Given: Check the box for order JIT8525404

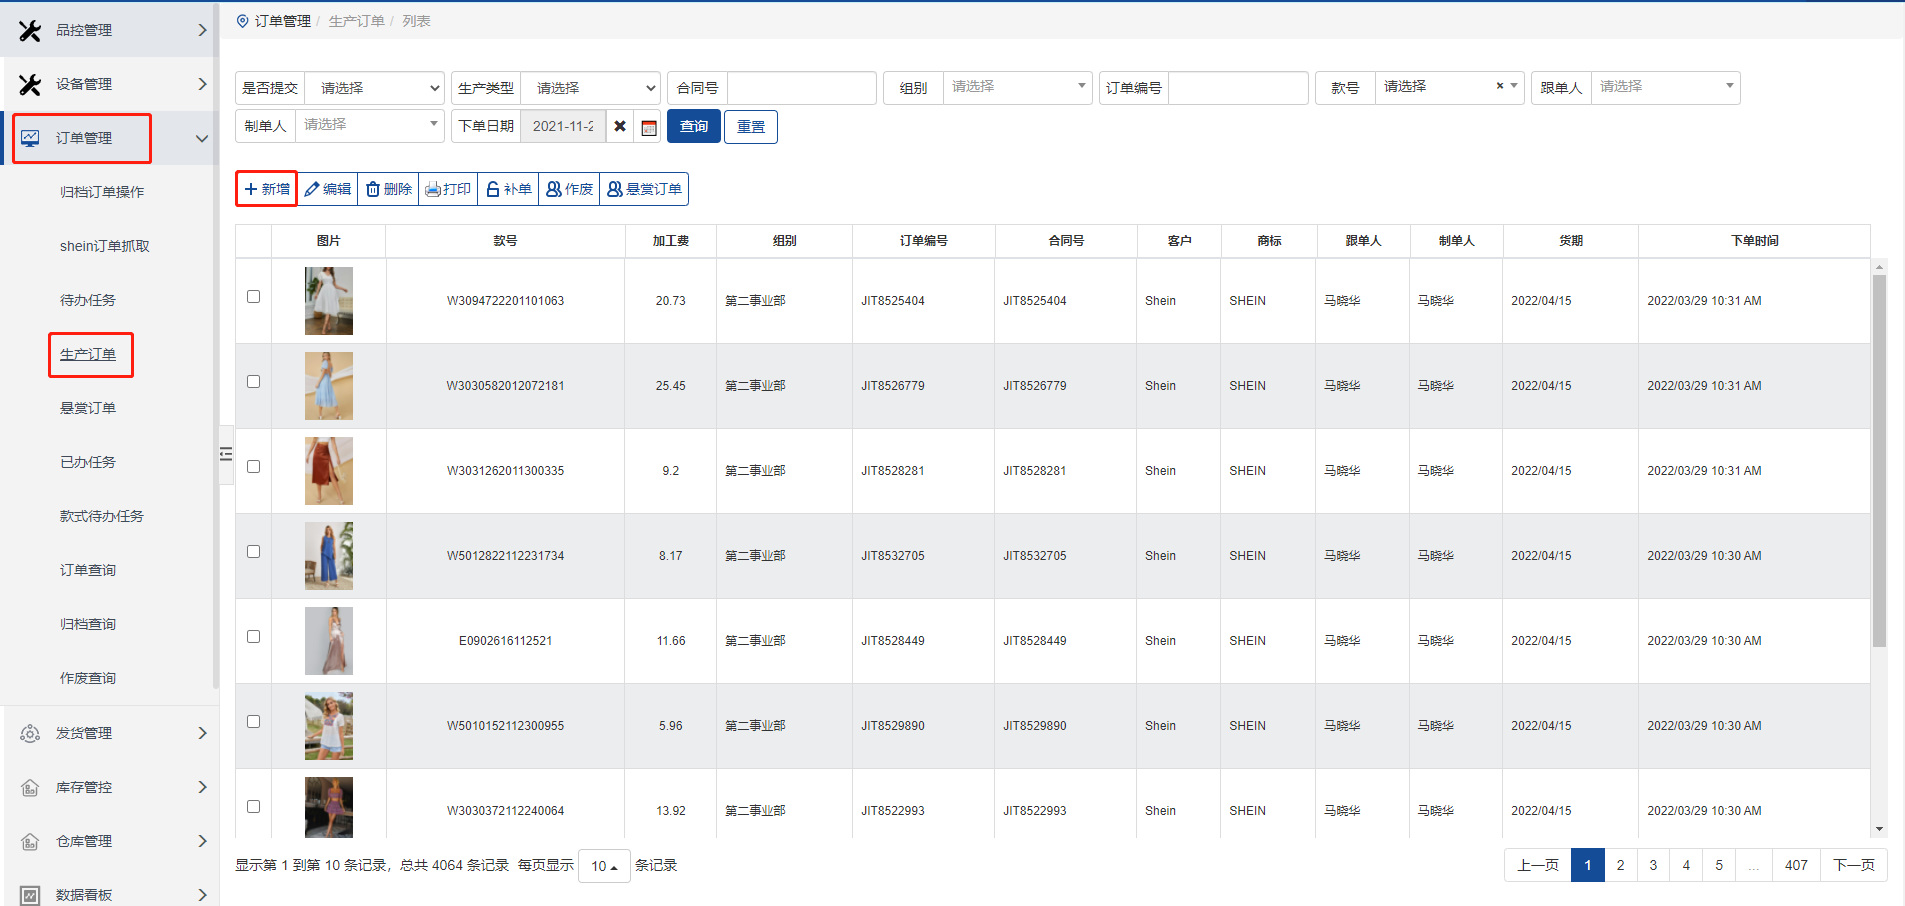Looking at the screenshot, I should click(x=254, y=297).
